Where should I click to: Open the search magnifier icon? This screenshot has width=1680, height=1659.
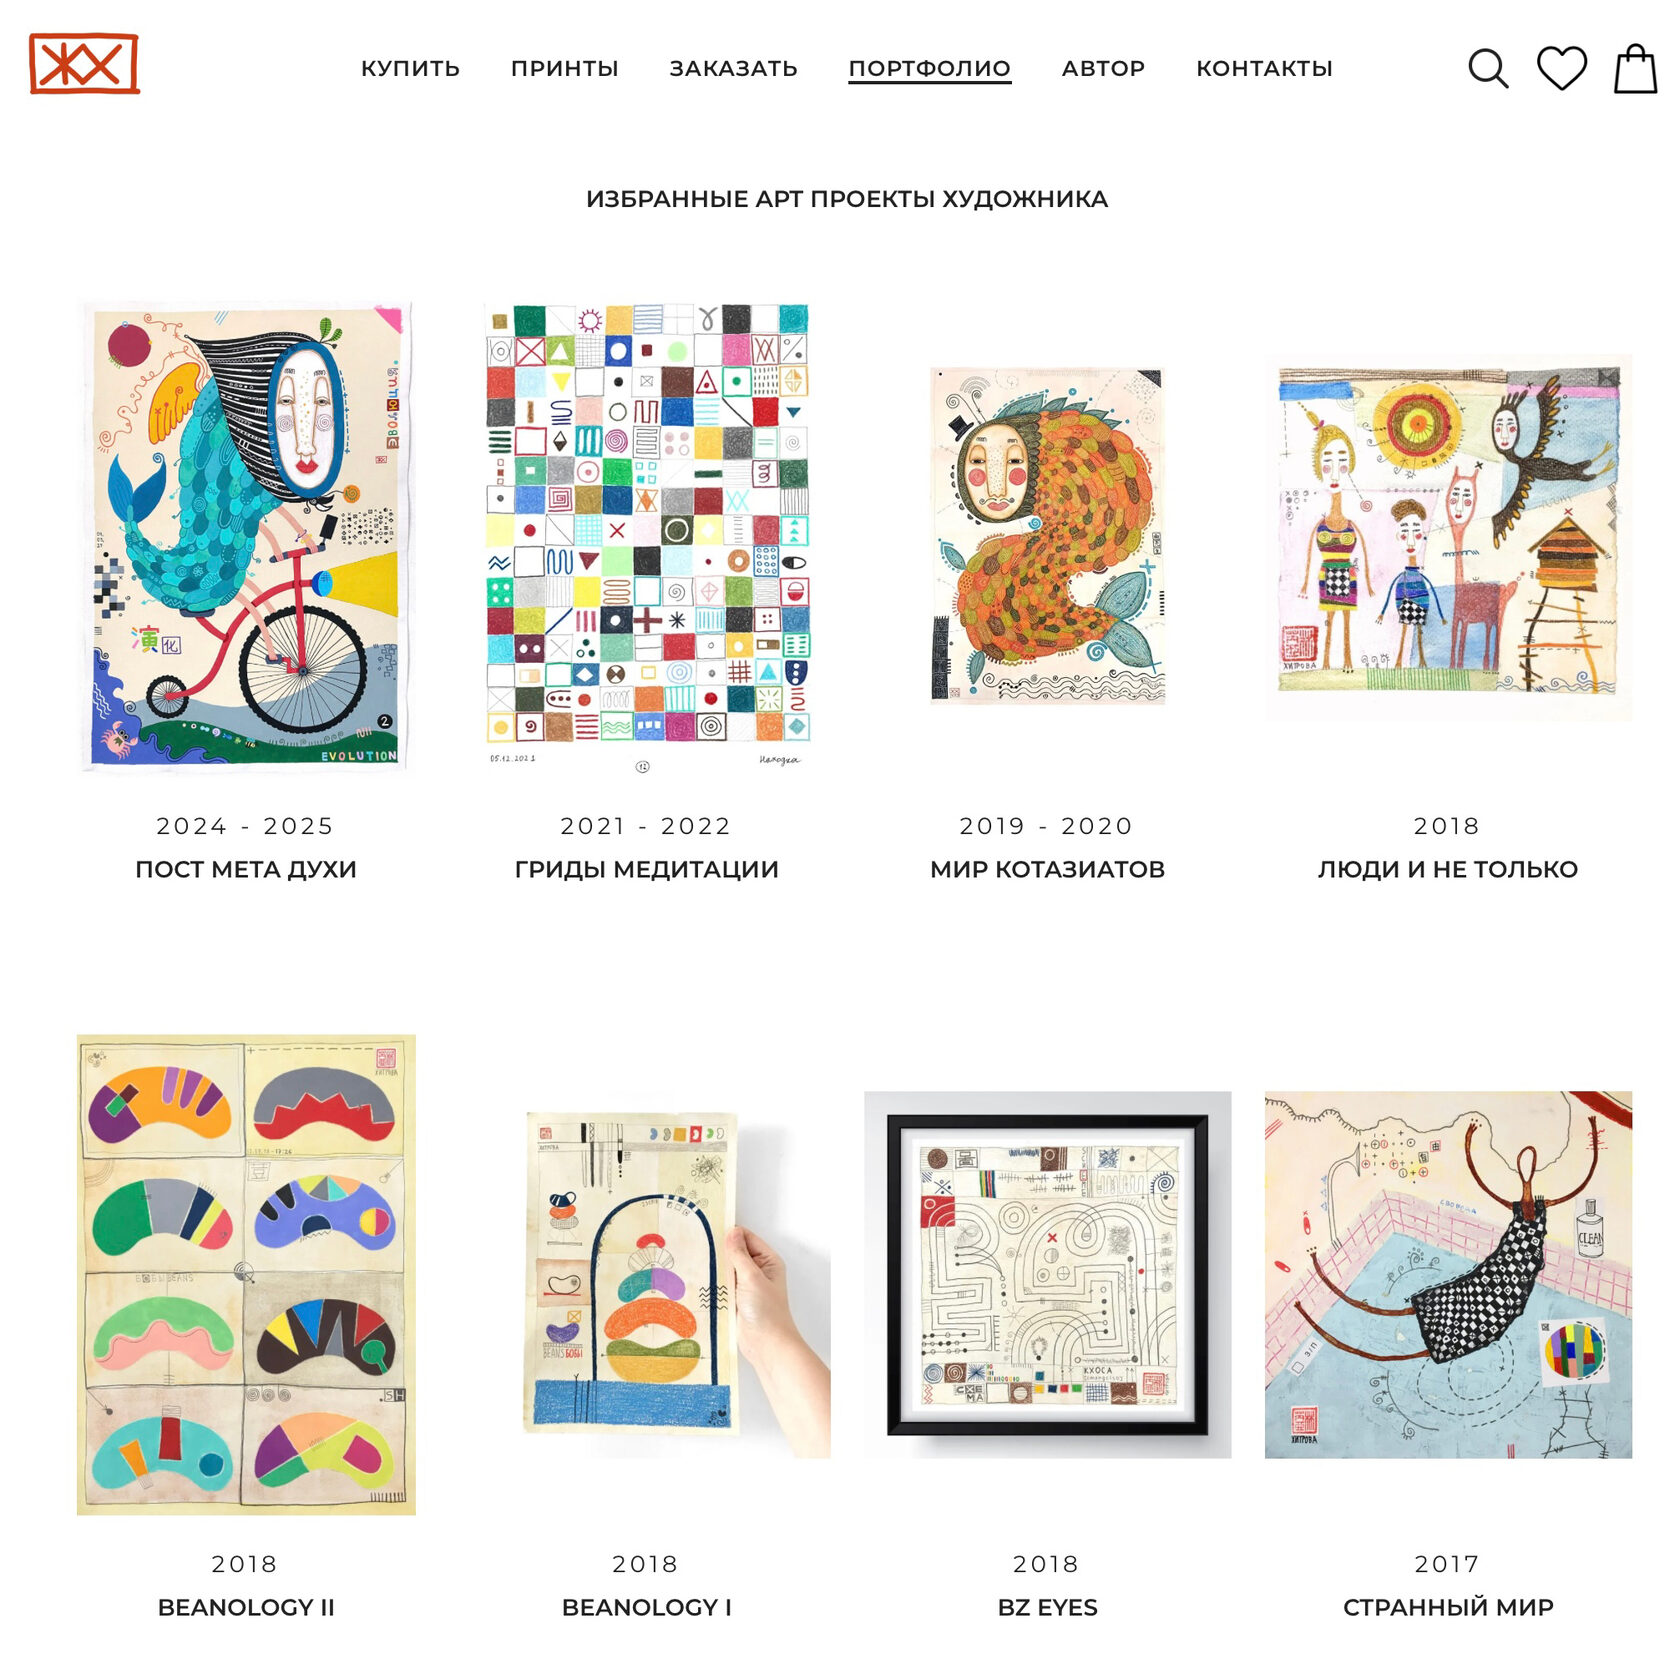(x=1487, y=69)
